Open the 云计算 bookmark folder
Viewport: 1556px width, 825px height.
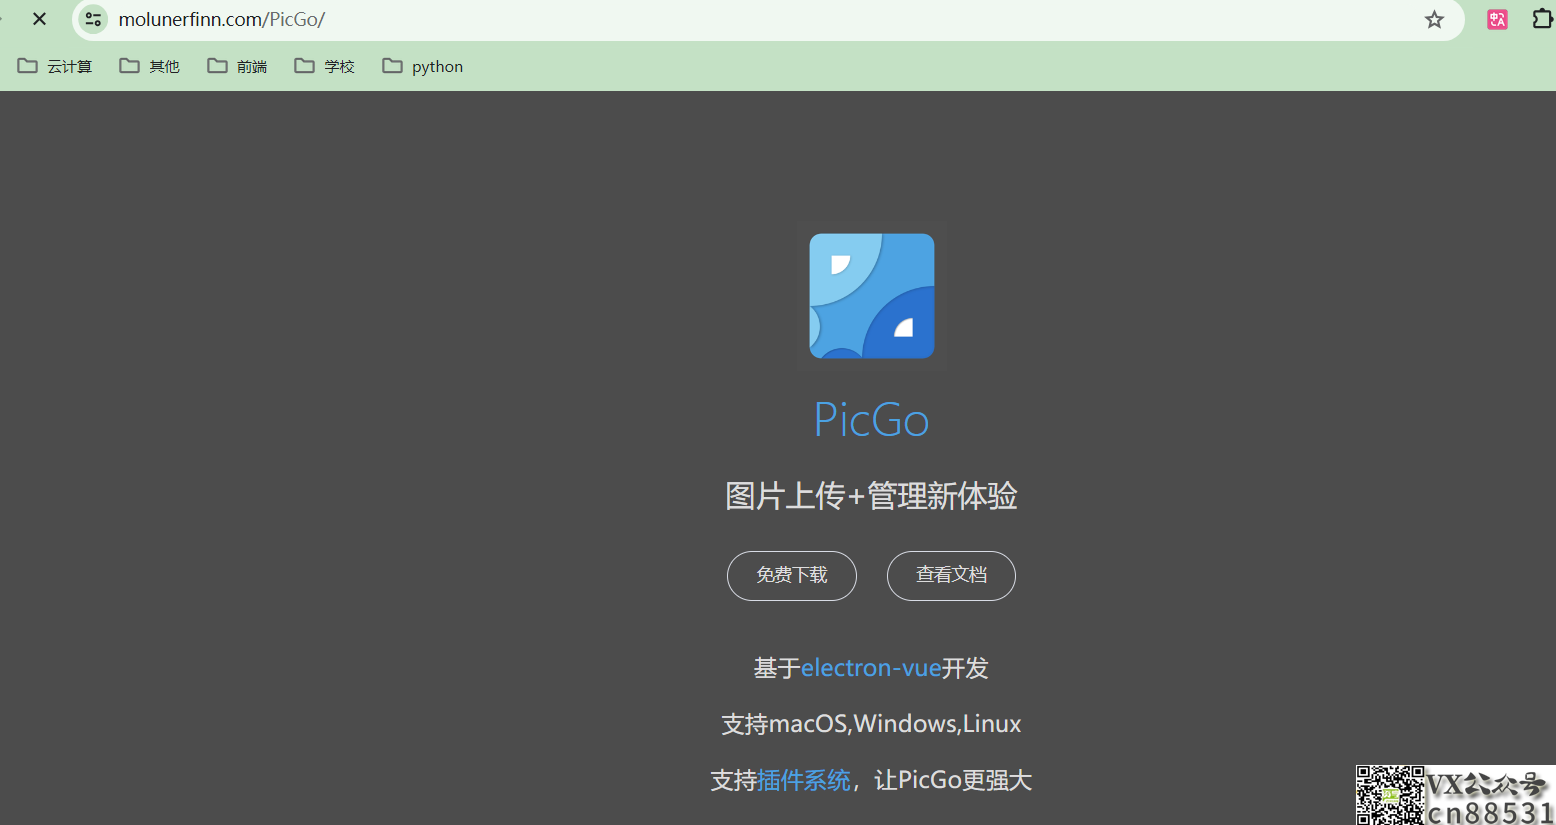point(55,66)
